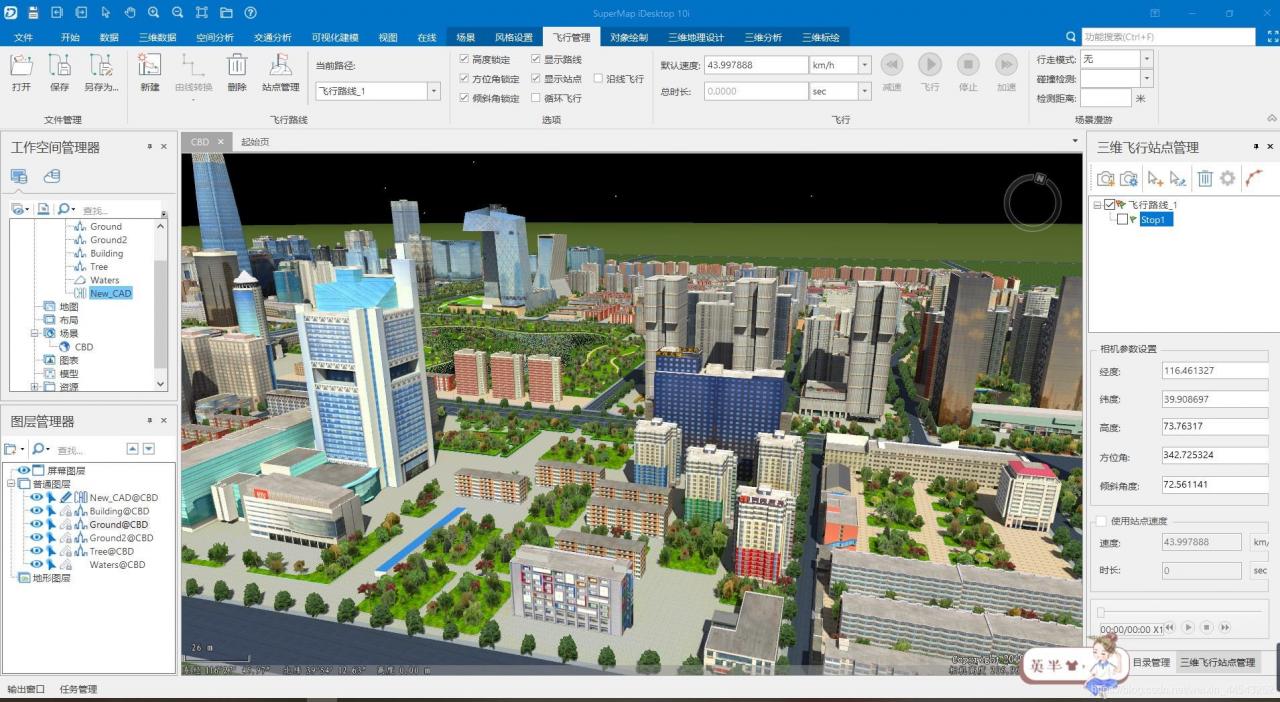Create a new flight route with 新建

pyautogui.click(x=150, y=72)
